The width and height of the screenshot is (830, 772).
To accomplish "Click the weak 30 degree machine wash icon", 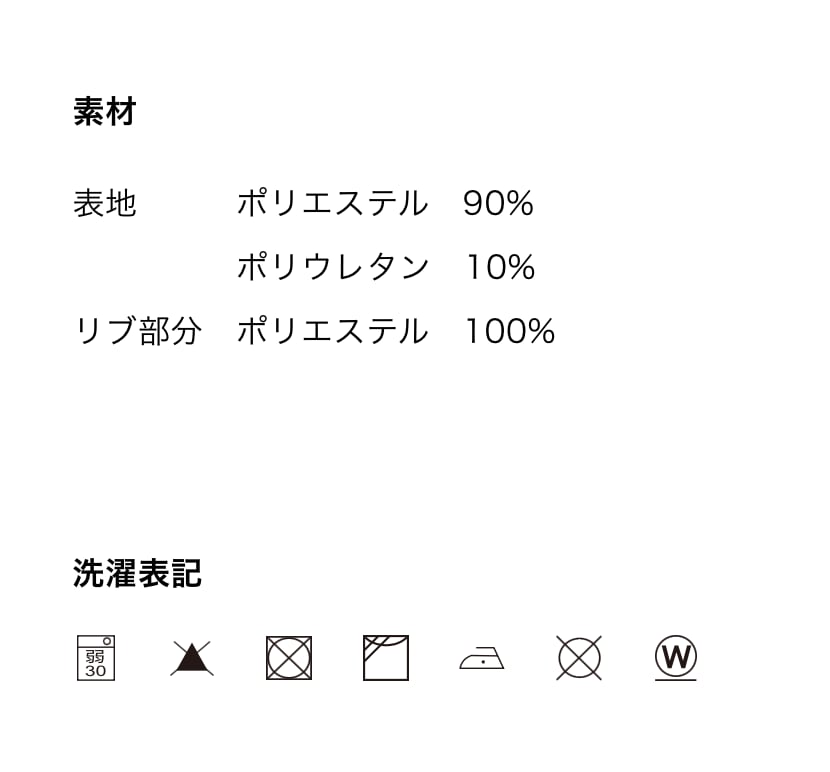I will 96,658.
